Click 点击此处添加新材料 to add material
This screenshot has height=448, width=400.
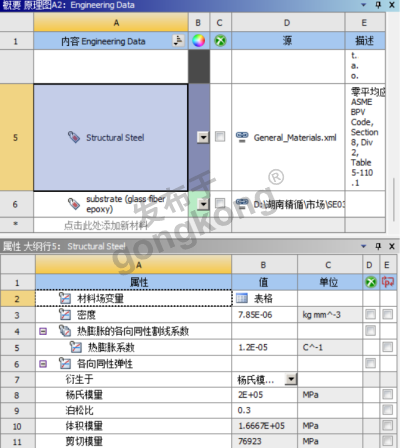coord(106,226)
